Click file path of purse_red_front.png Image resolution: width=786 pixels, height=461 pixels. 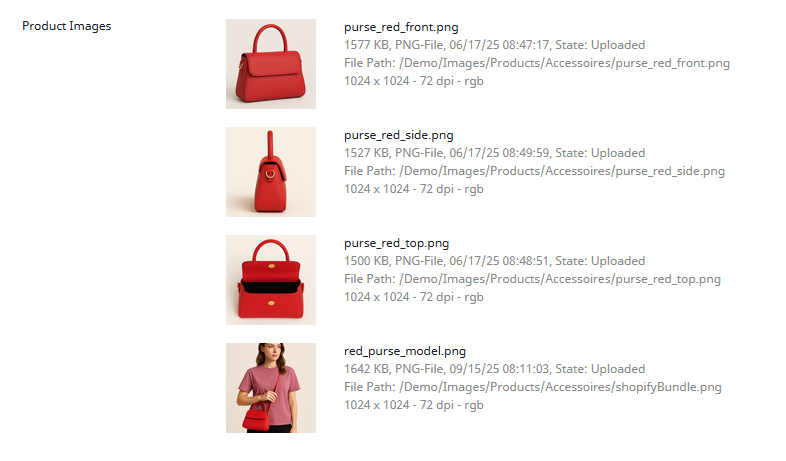pyautogui.click(x=537, y=63)
